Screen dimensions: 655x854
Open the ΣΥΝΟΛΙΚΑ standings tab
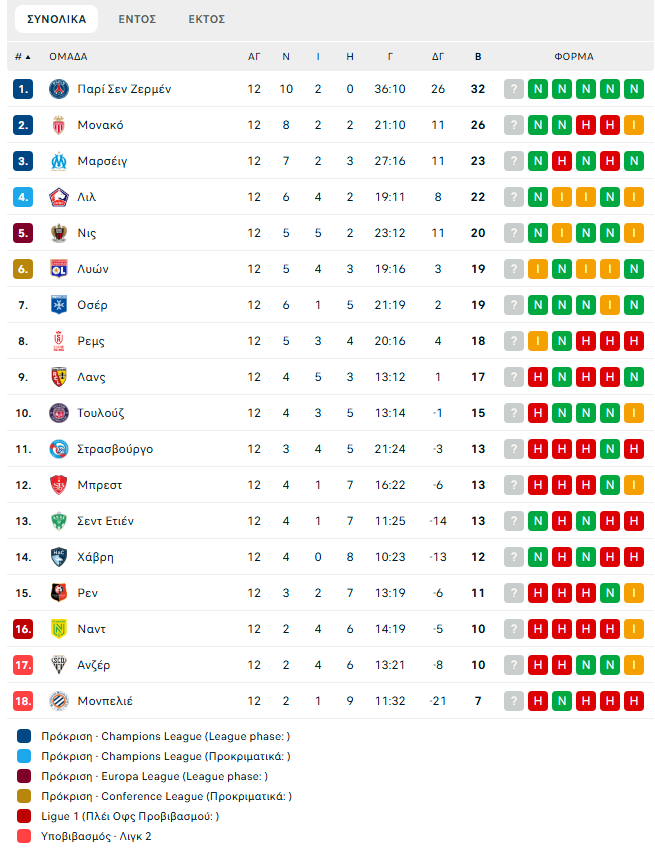pos(56,19)
